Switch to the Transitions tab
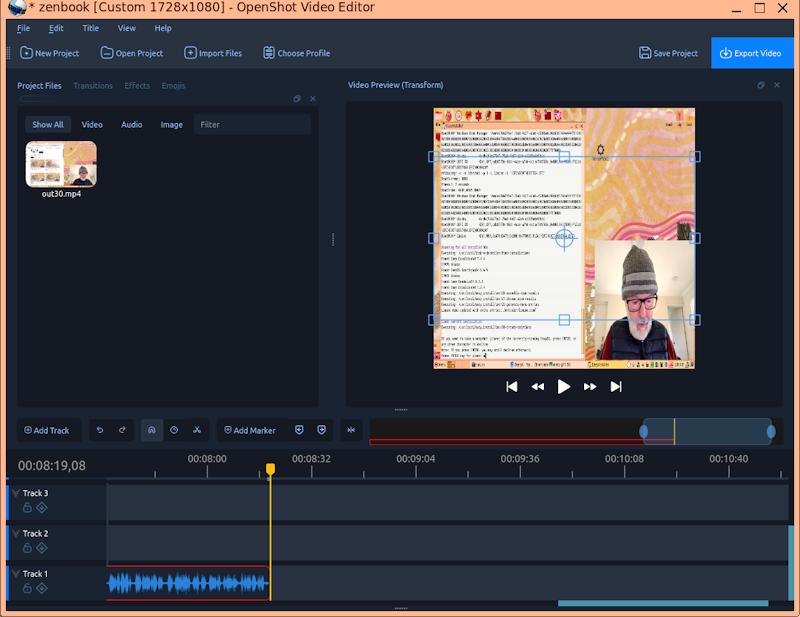 click(x=93, y=86)
